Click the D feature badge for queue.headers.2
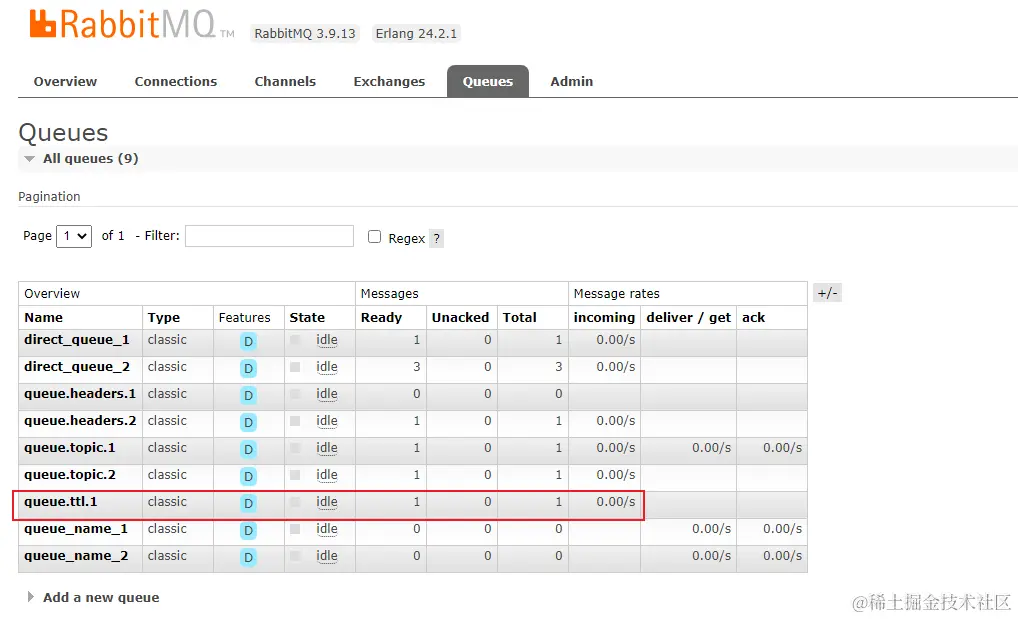 (248, 423)
